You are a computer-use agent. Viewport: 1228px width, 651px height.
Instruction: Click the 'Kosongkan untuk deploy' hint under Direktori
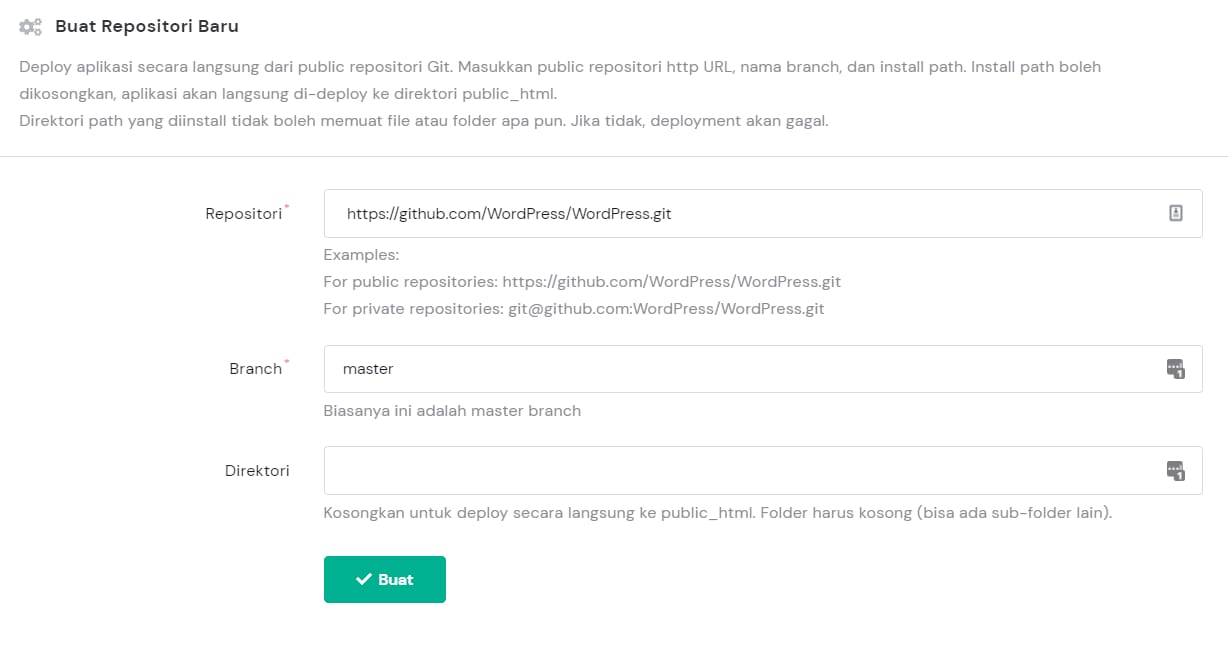(717, 513)
